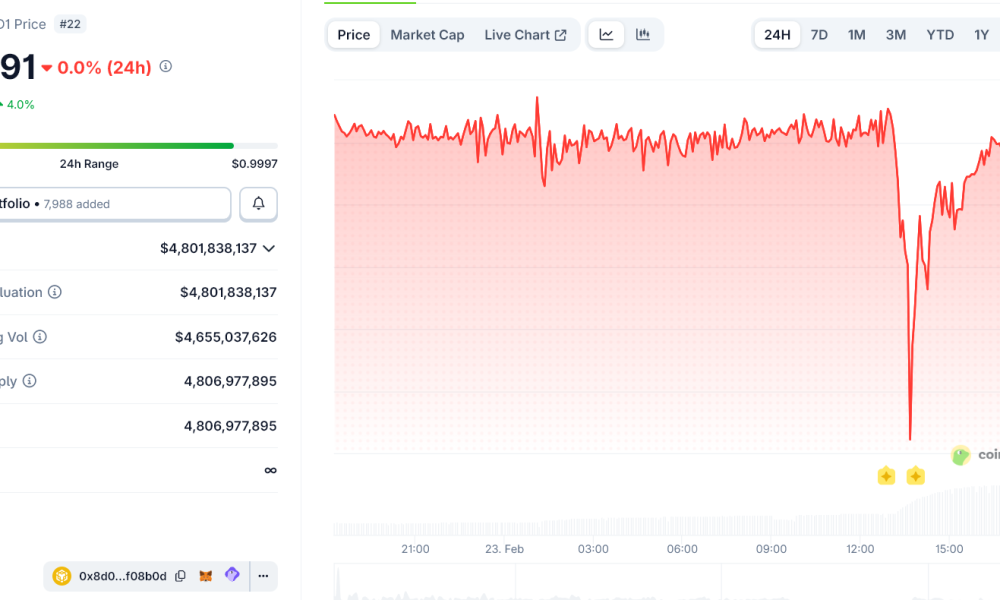Screen dimensions: 1000x600
Task: Select the line chart view icon
Action: point(606,34)
